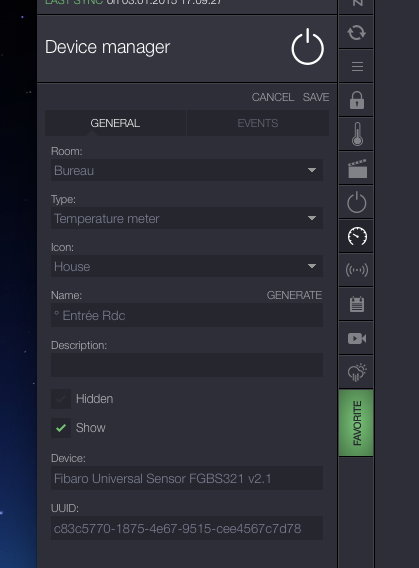This screenshot has width=419, height=568.
Task: Toggle the green FAVORITE side tab
Action: click(356, 423)
